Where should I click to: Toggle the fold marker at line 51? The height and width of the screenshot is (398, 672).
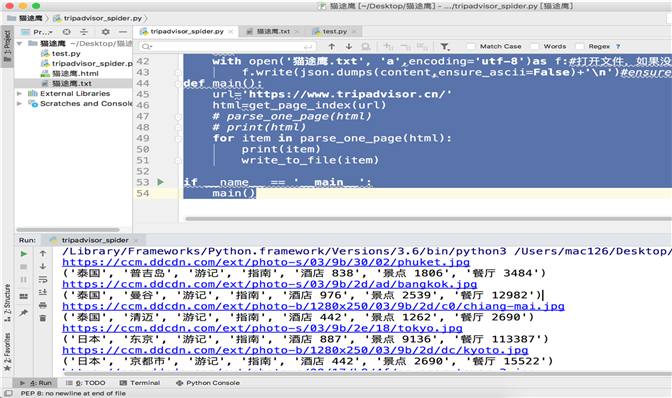[177, 161]
